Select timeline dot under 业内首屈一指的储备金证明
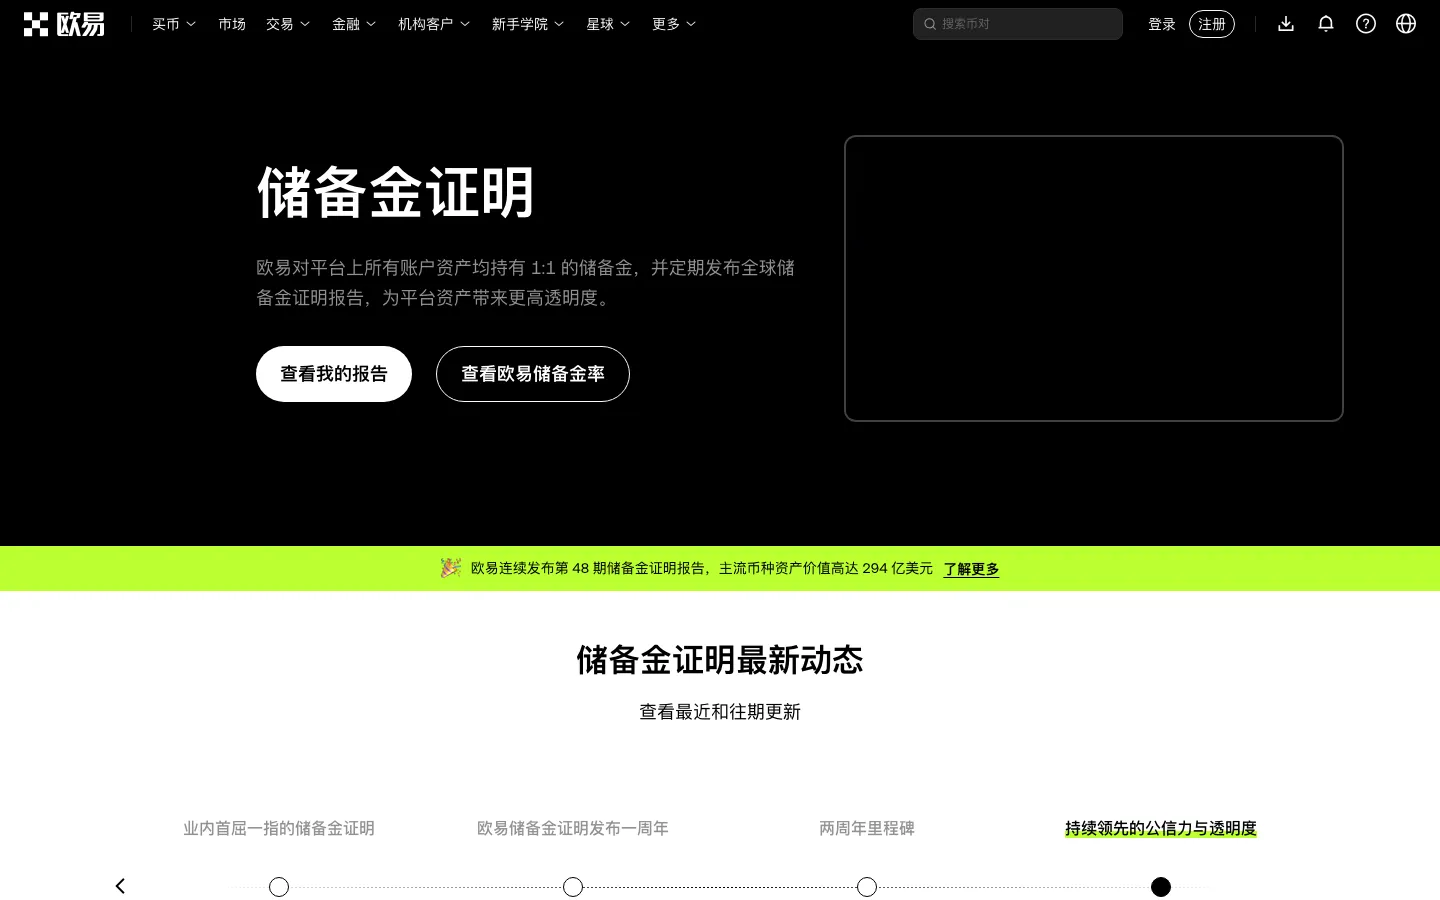Image resolution: width=1440 pixels, height=900 pixels. tap(279, 887)
